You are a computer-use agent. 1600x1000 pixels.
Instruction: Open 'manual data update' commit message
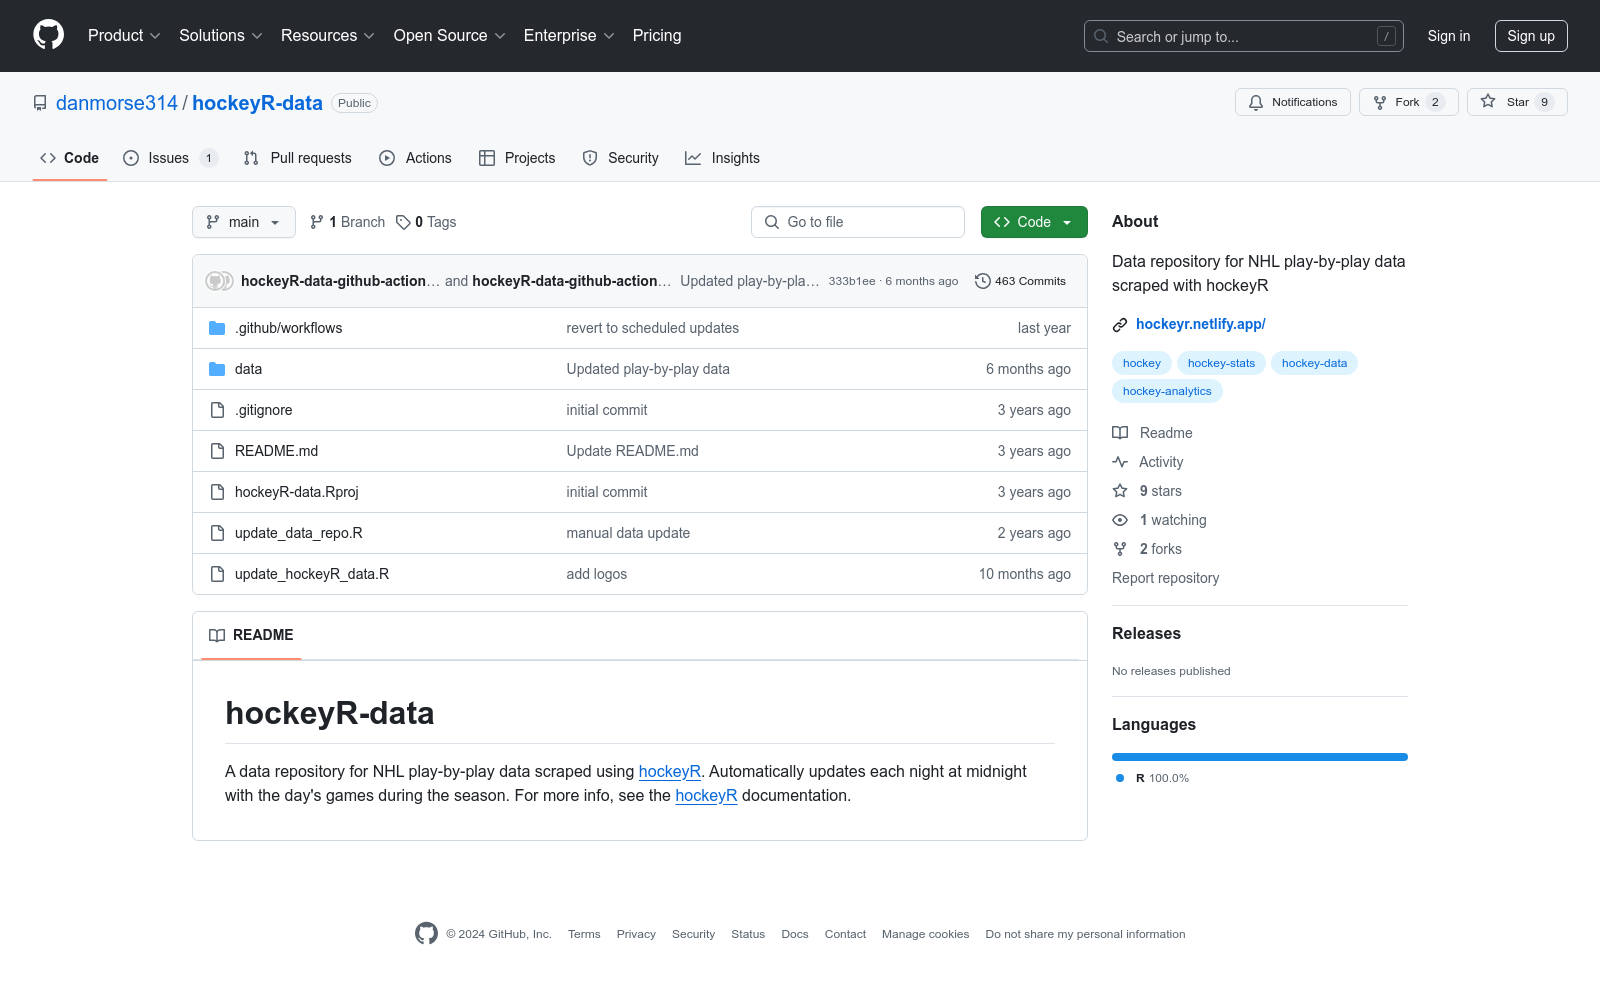coord(628,533)
